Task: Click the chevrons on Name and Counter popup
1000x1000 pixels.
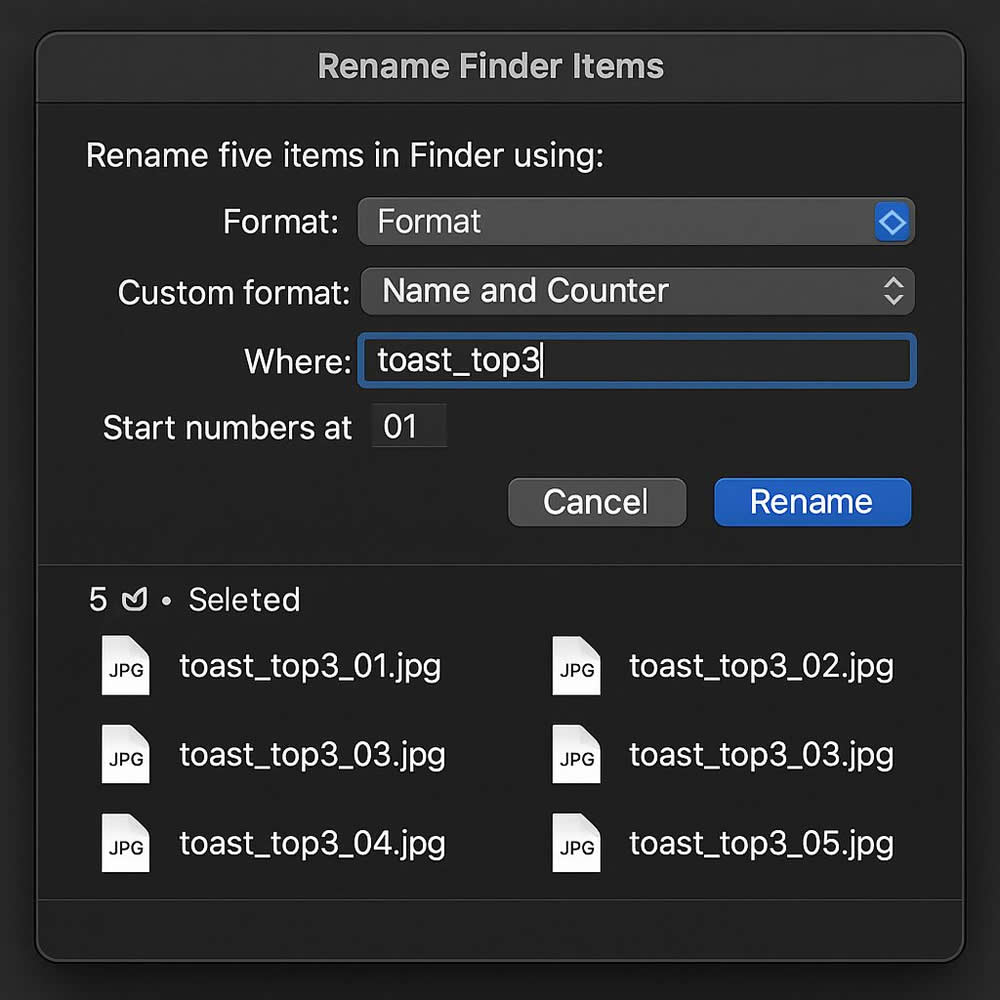Action: point(893,291)
